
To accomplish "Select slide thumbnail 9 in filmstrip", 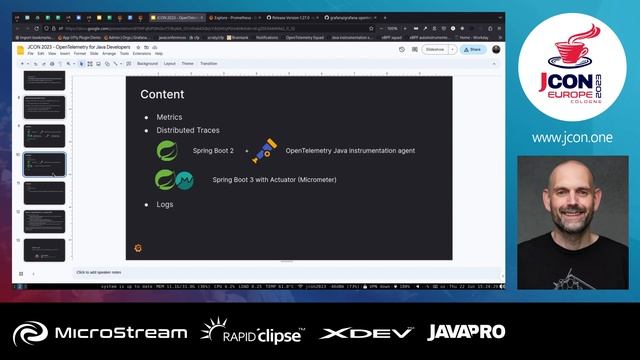I will (44, 136).
